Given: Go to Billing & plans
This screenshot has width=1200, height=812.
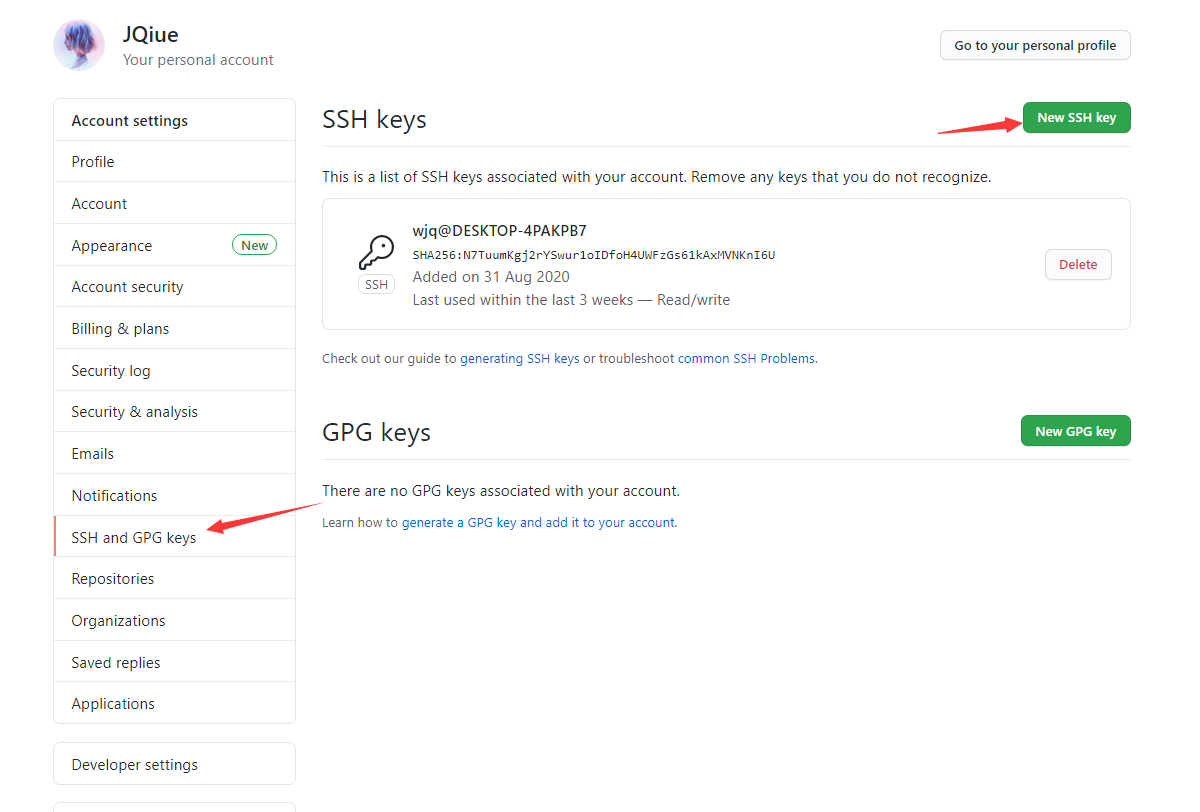Looking at the screenshot, I should 120,329.
